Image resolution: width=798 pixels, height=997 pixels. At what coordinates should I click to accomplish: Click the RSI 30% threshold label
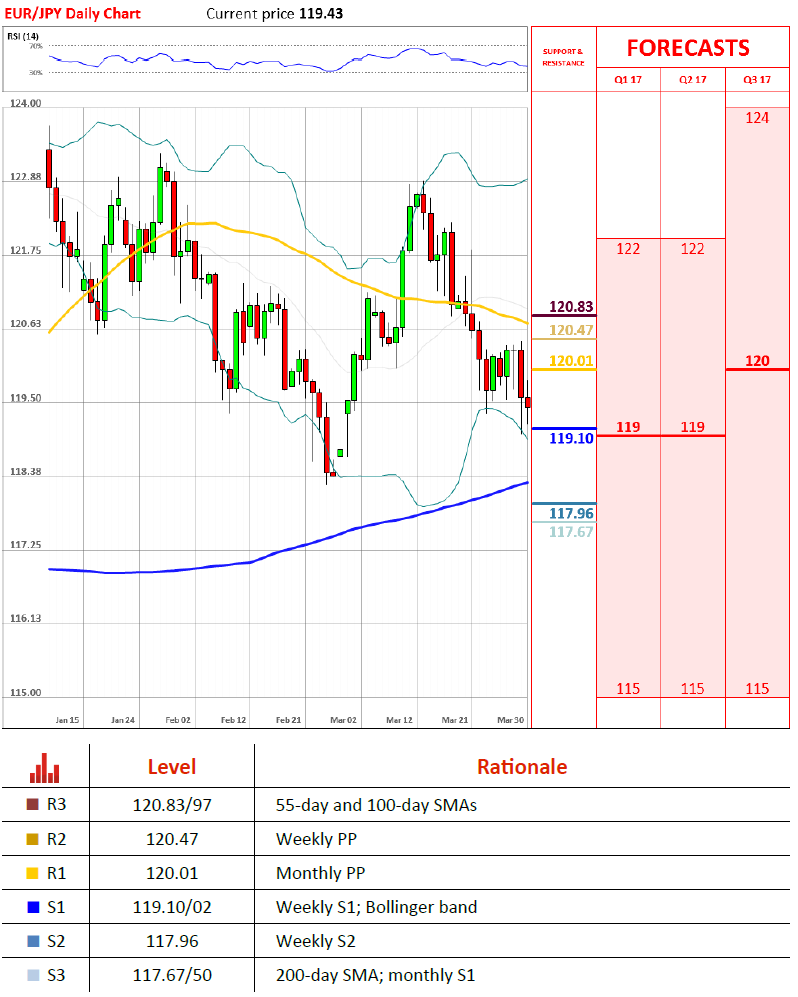pos(36,72)
